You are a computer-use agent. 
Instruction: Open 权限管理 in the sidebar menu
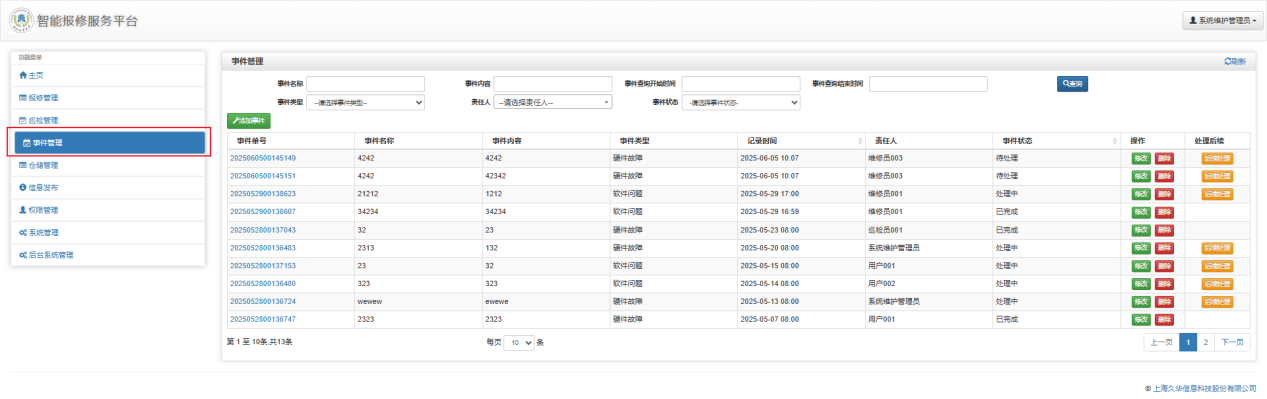pos(107,210)
